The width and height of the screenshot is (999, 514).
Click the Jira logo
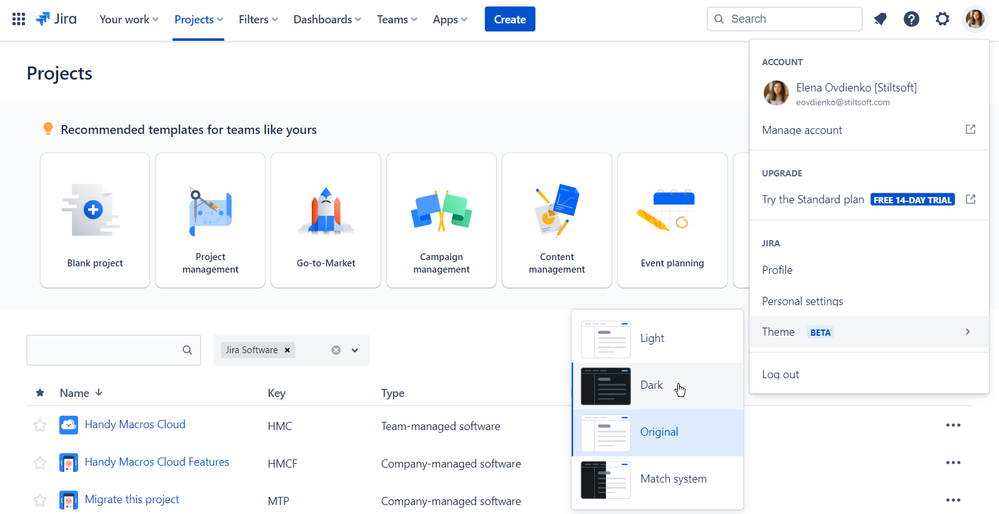tap(56, 19)
